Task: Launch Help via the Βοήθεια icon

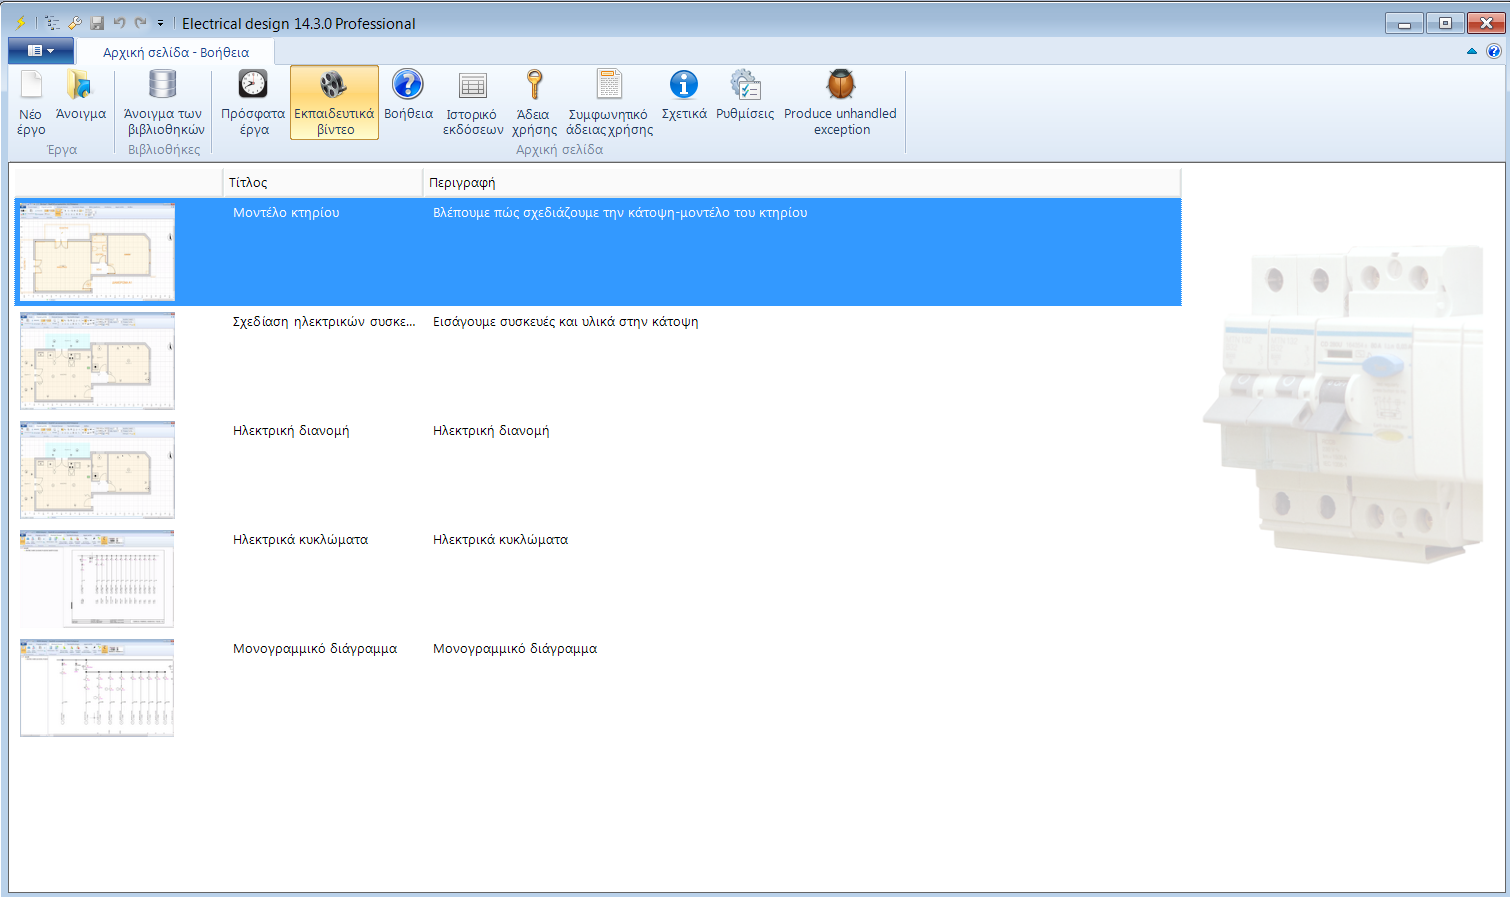Action: point(406,100)
